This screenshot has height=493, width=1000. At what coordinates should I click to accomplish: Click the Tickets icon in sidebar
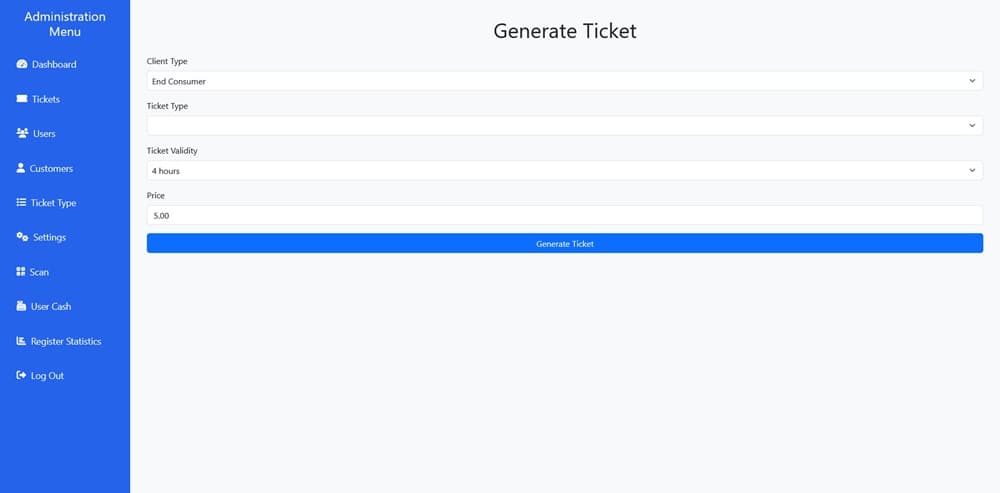[22, 99]
